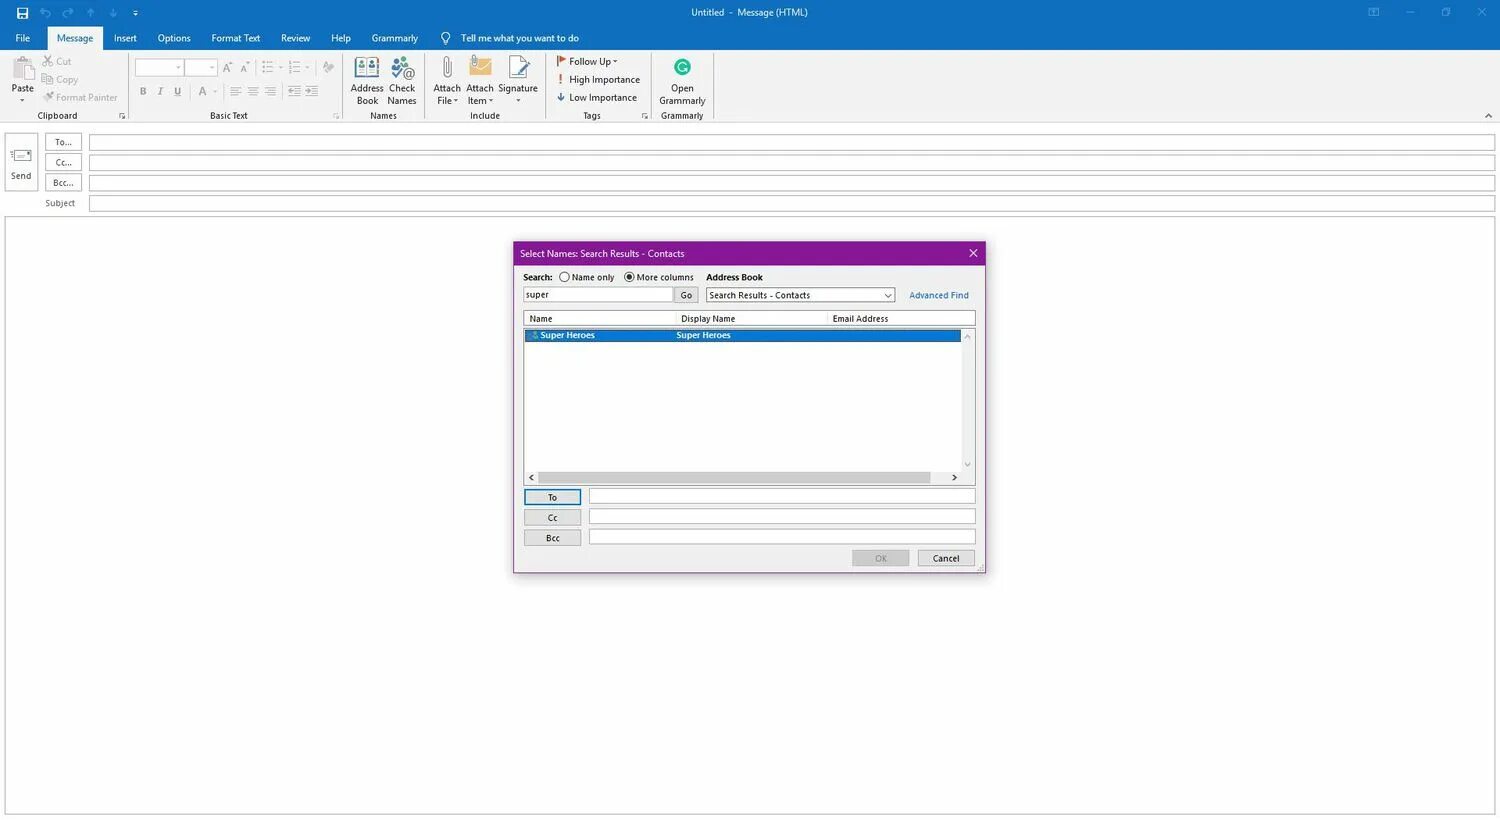Open the font name combo box
The width and height of the screenshot is (1500, 820).
coord(159,67)
